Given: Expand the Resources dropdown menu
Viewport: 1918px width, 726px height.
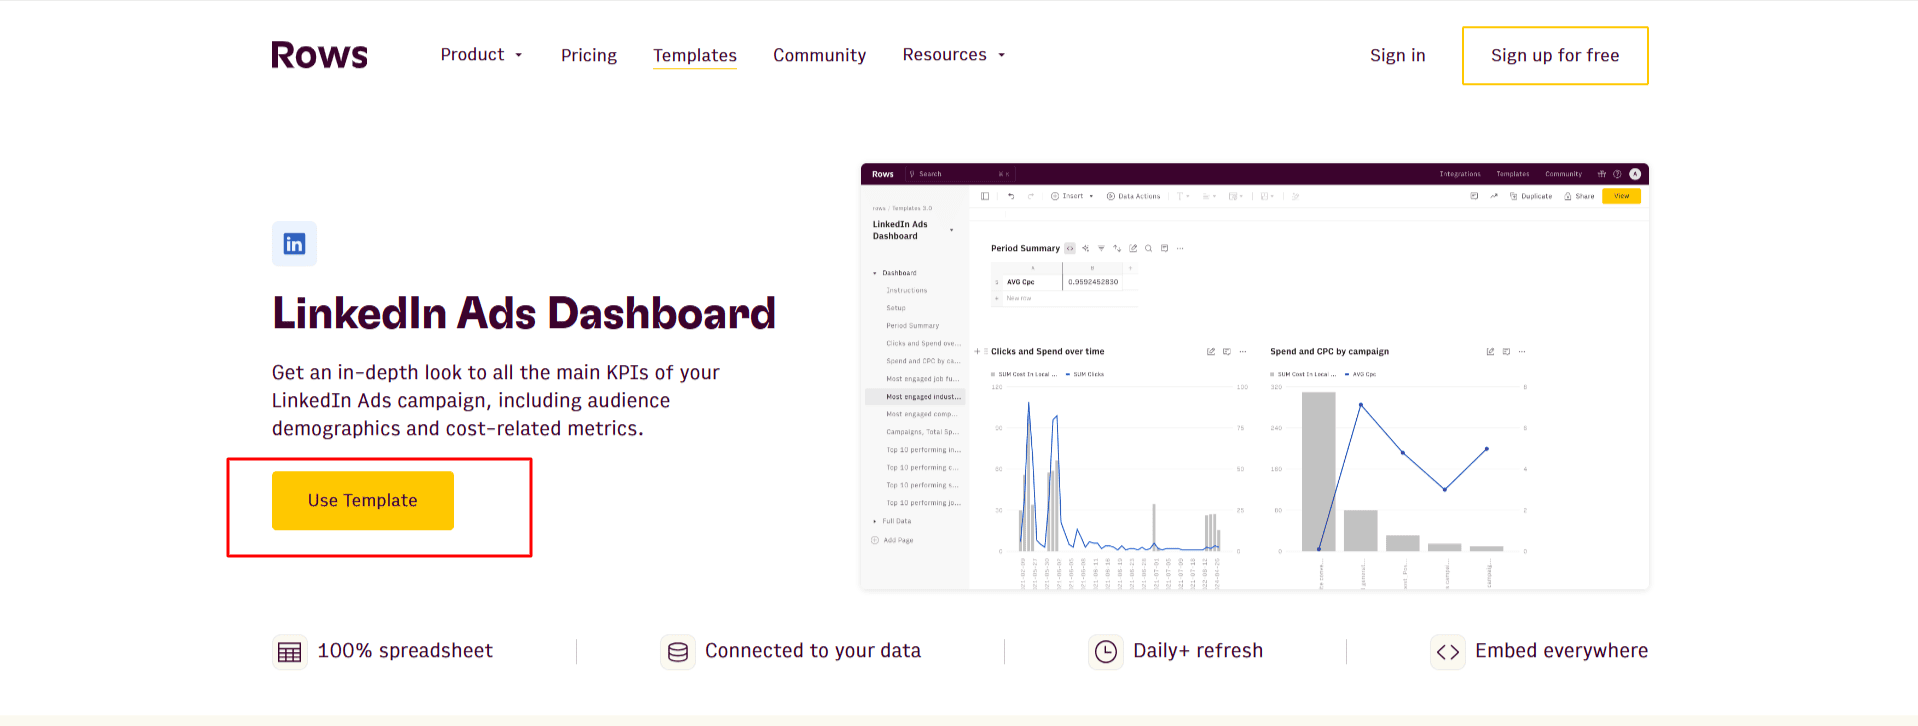Looking at the screenshot, I should [x=954, y=55].
